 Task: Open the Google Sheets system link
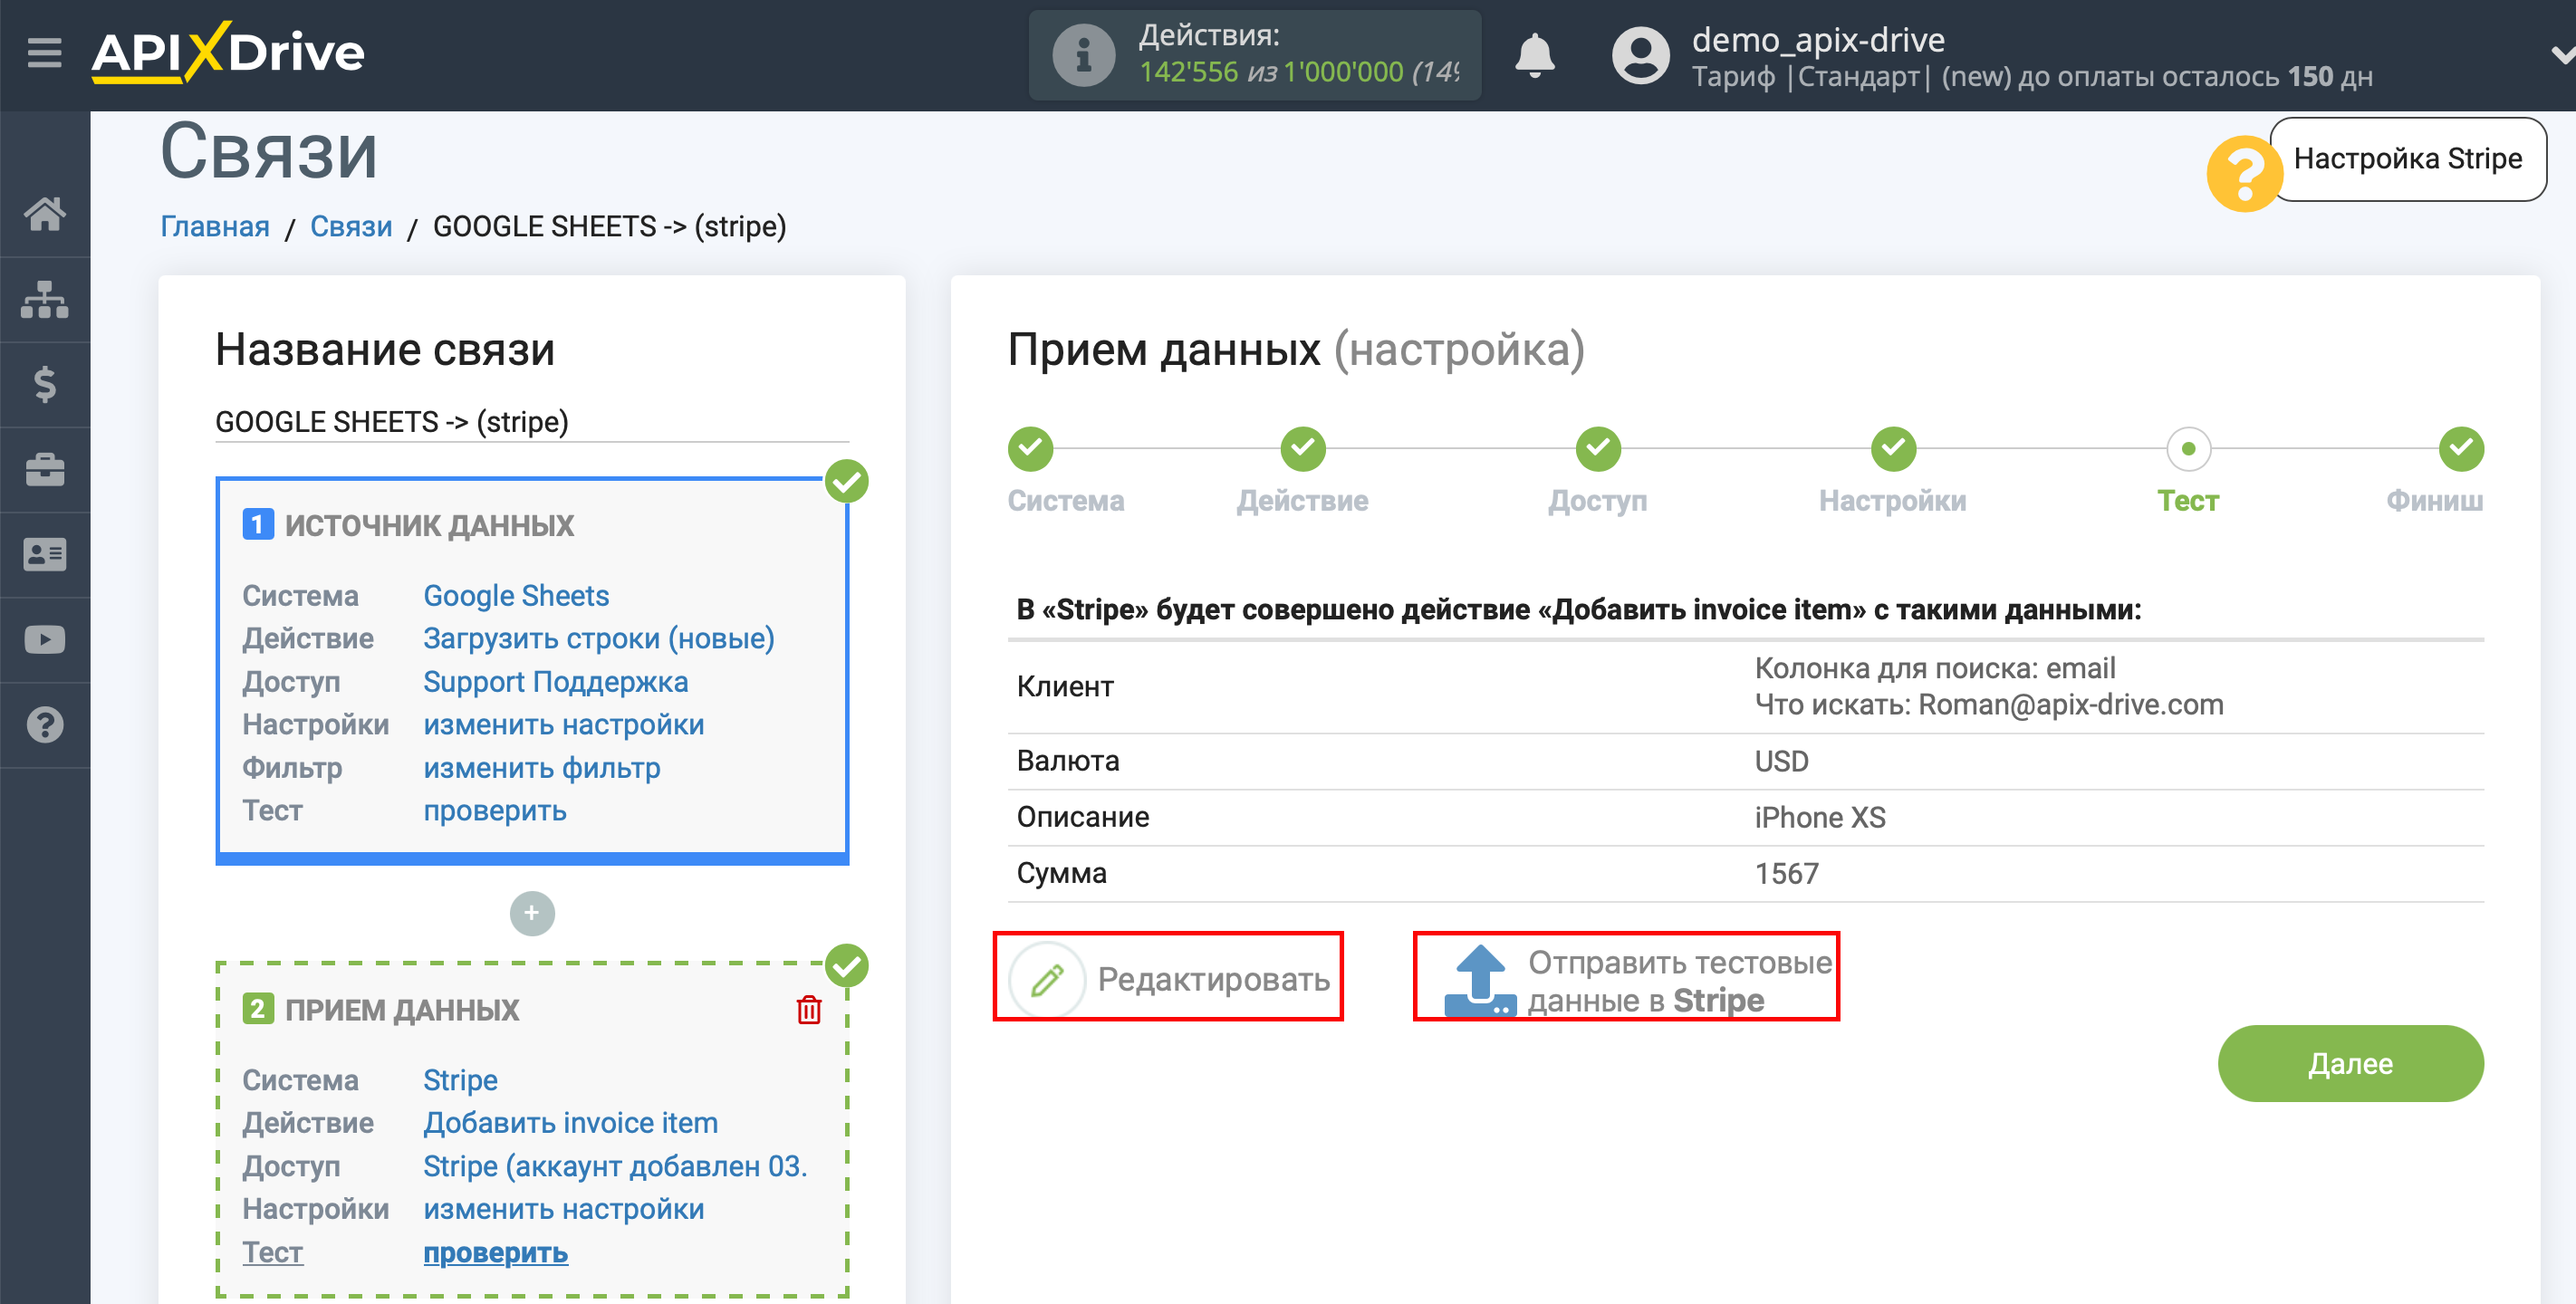[516, 596]
